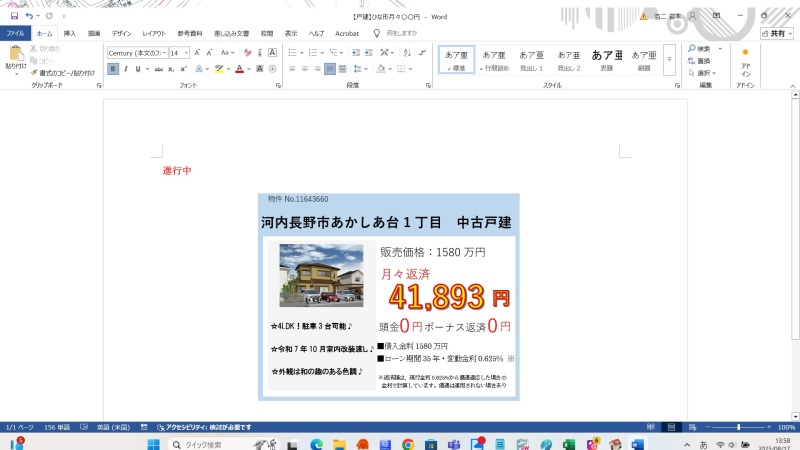Click the strikethrough abc icon
800x450 pixels.
(156, 69)
